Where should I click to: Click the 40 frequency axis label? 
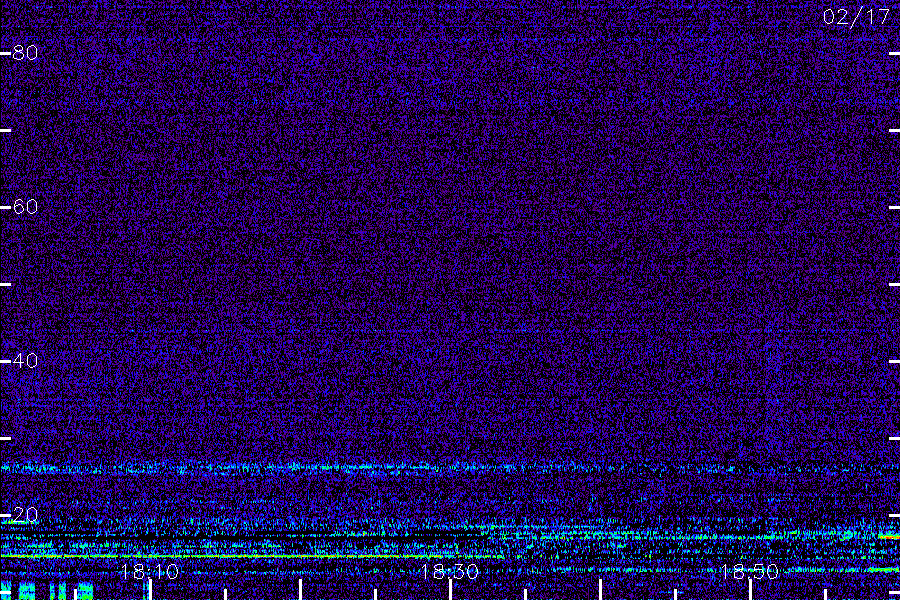(25, 361)
